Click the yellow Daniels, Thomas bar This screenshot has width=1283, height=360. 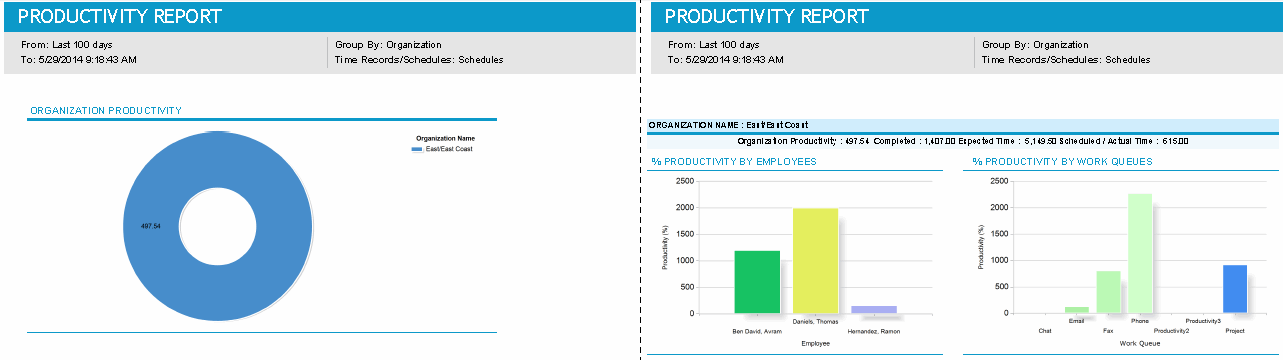815,261
